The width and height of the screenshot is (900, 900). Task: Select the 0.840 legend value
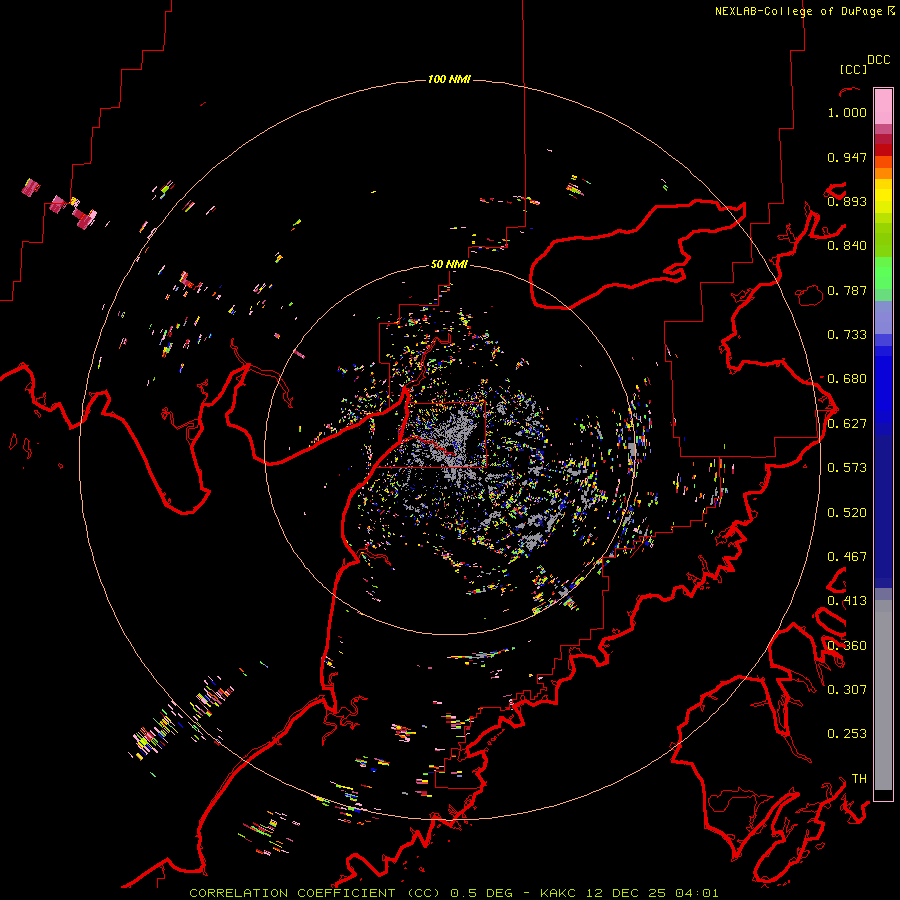[847, 246]
